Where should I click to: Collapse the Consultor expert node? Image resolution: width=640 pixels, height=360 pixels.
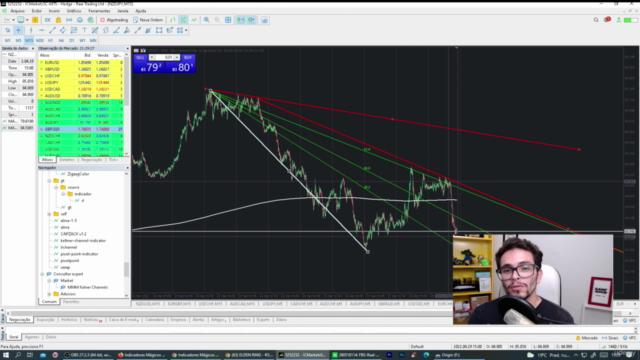click(x=42, y=274)
